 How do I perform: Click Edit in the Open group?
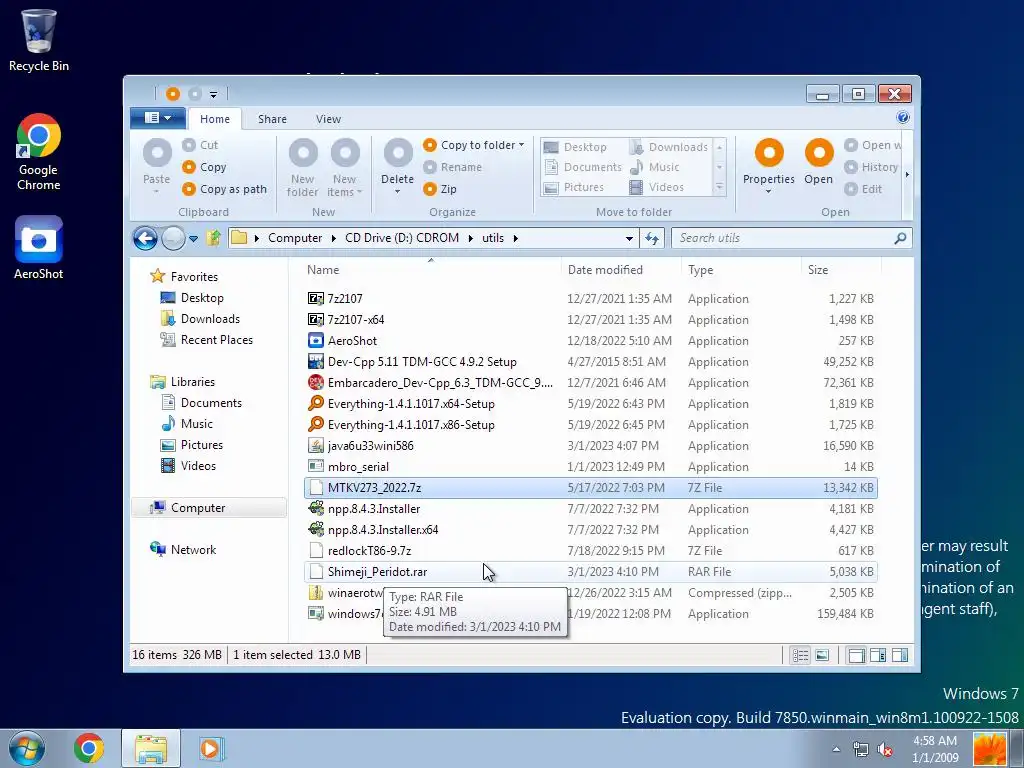(x=863, y=189)
